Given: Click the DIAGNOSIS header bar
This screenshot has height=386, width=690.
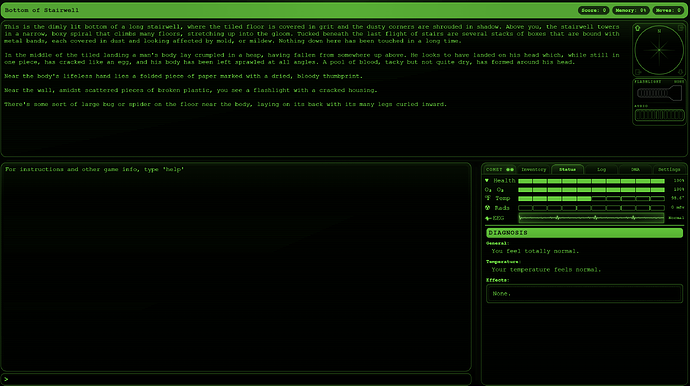Looking at the screenshot, I should [584, 233].
